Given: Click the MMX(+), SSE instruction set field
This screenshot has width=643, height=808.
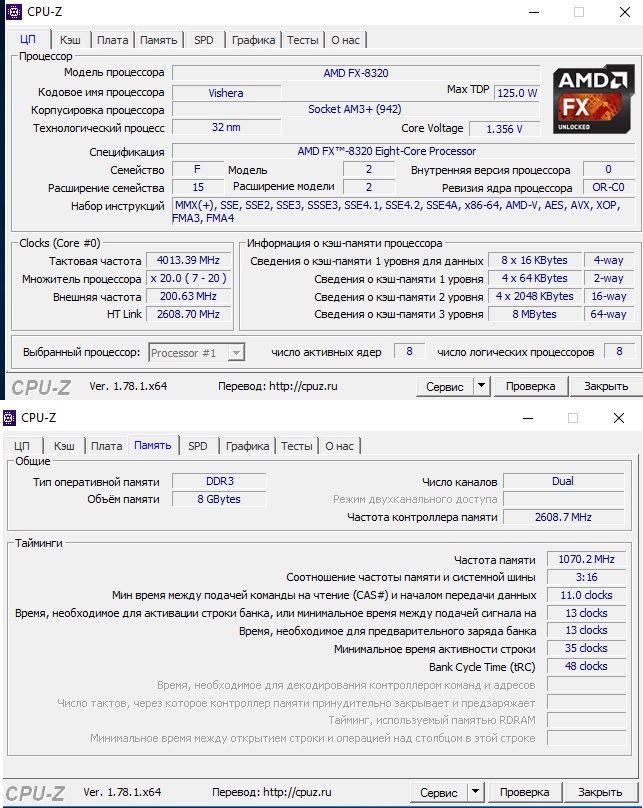Looking at the screenshot, I should pyautogui.click(x=403, y=211).
